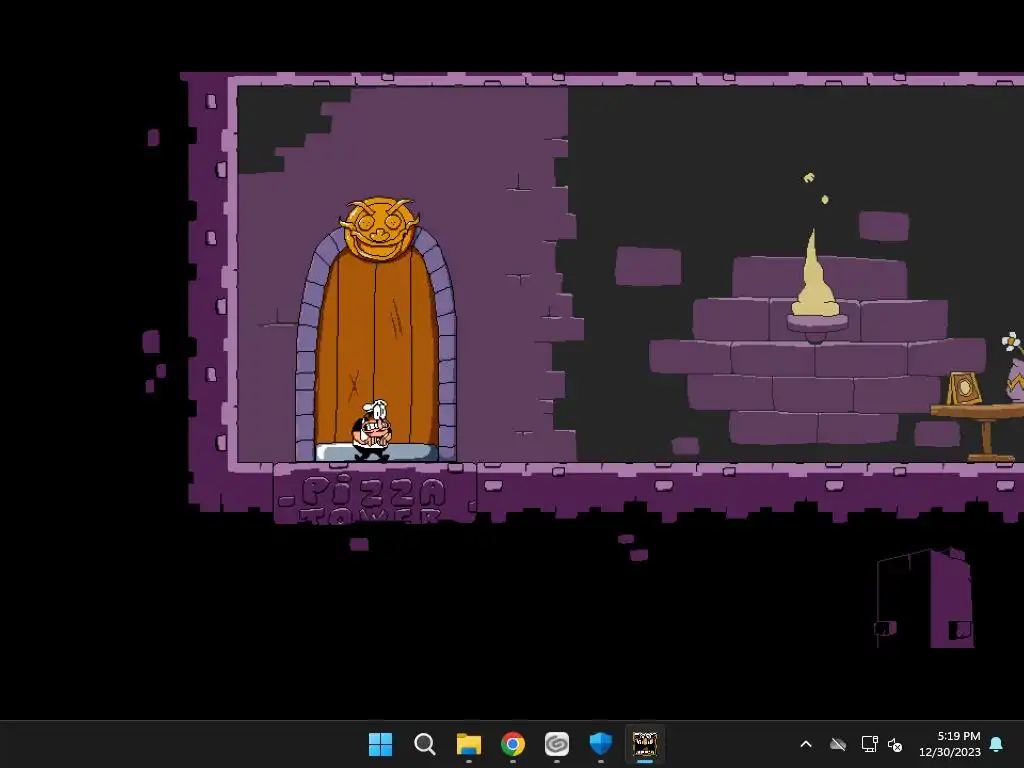This screenshot has height=768, width=1024.
Task: Select the Pizza Tower taskbar icon
Action: click(645, 744)
